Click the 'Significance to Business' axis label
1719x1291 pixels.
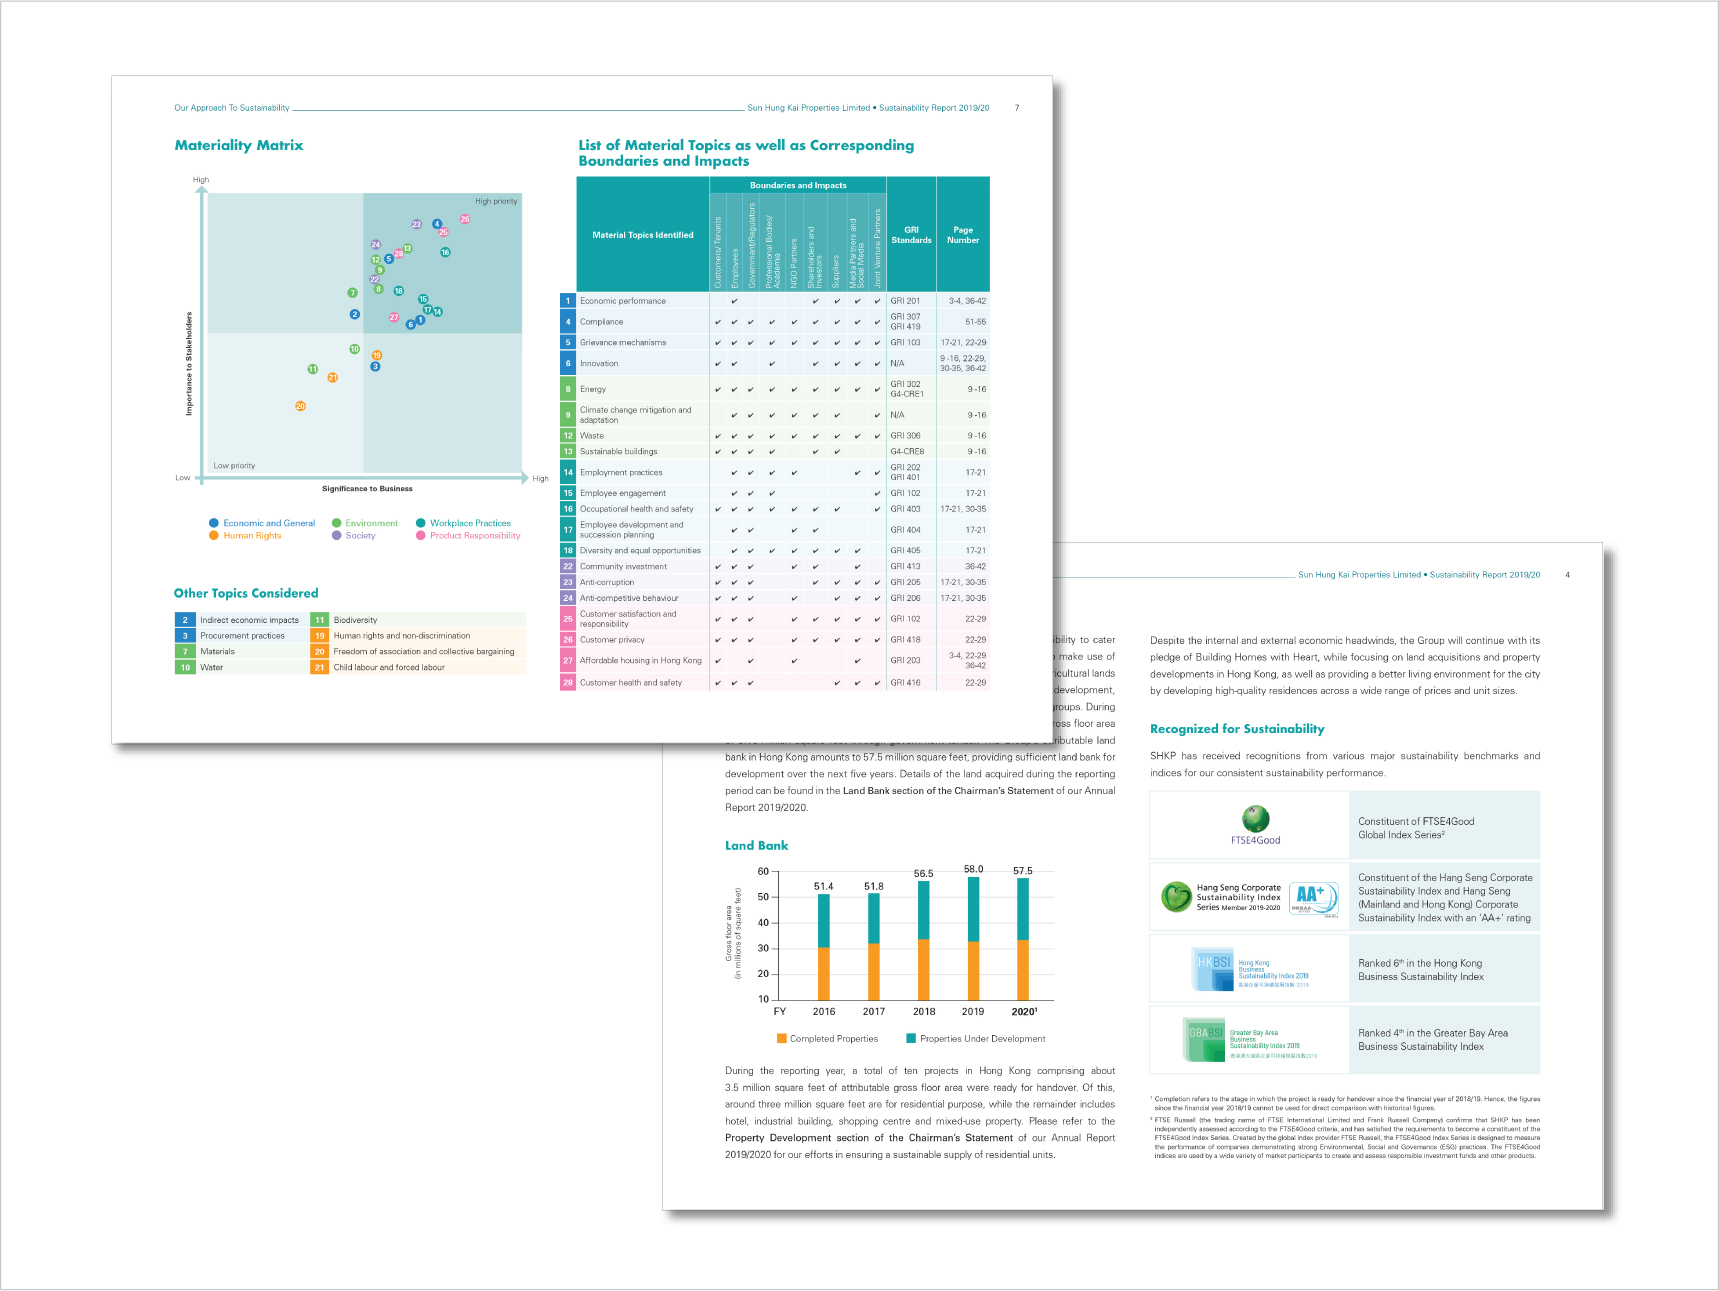coord(367,489)
